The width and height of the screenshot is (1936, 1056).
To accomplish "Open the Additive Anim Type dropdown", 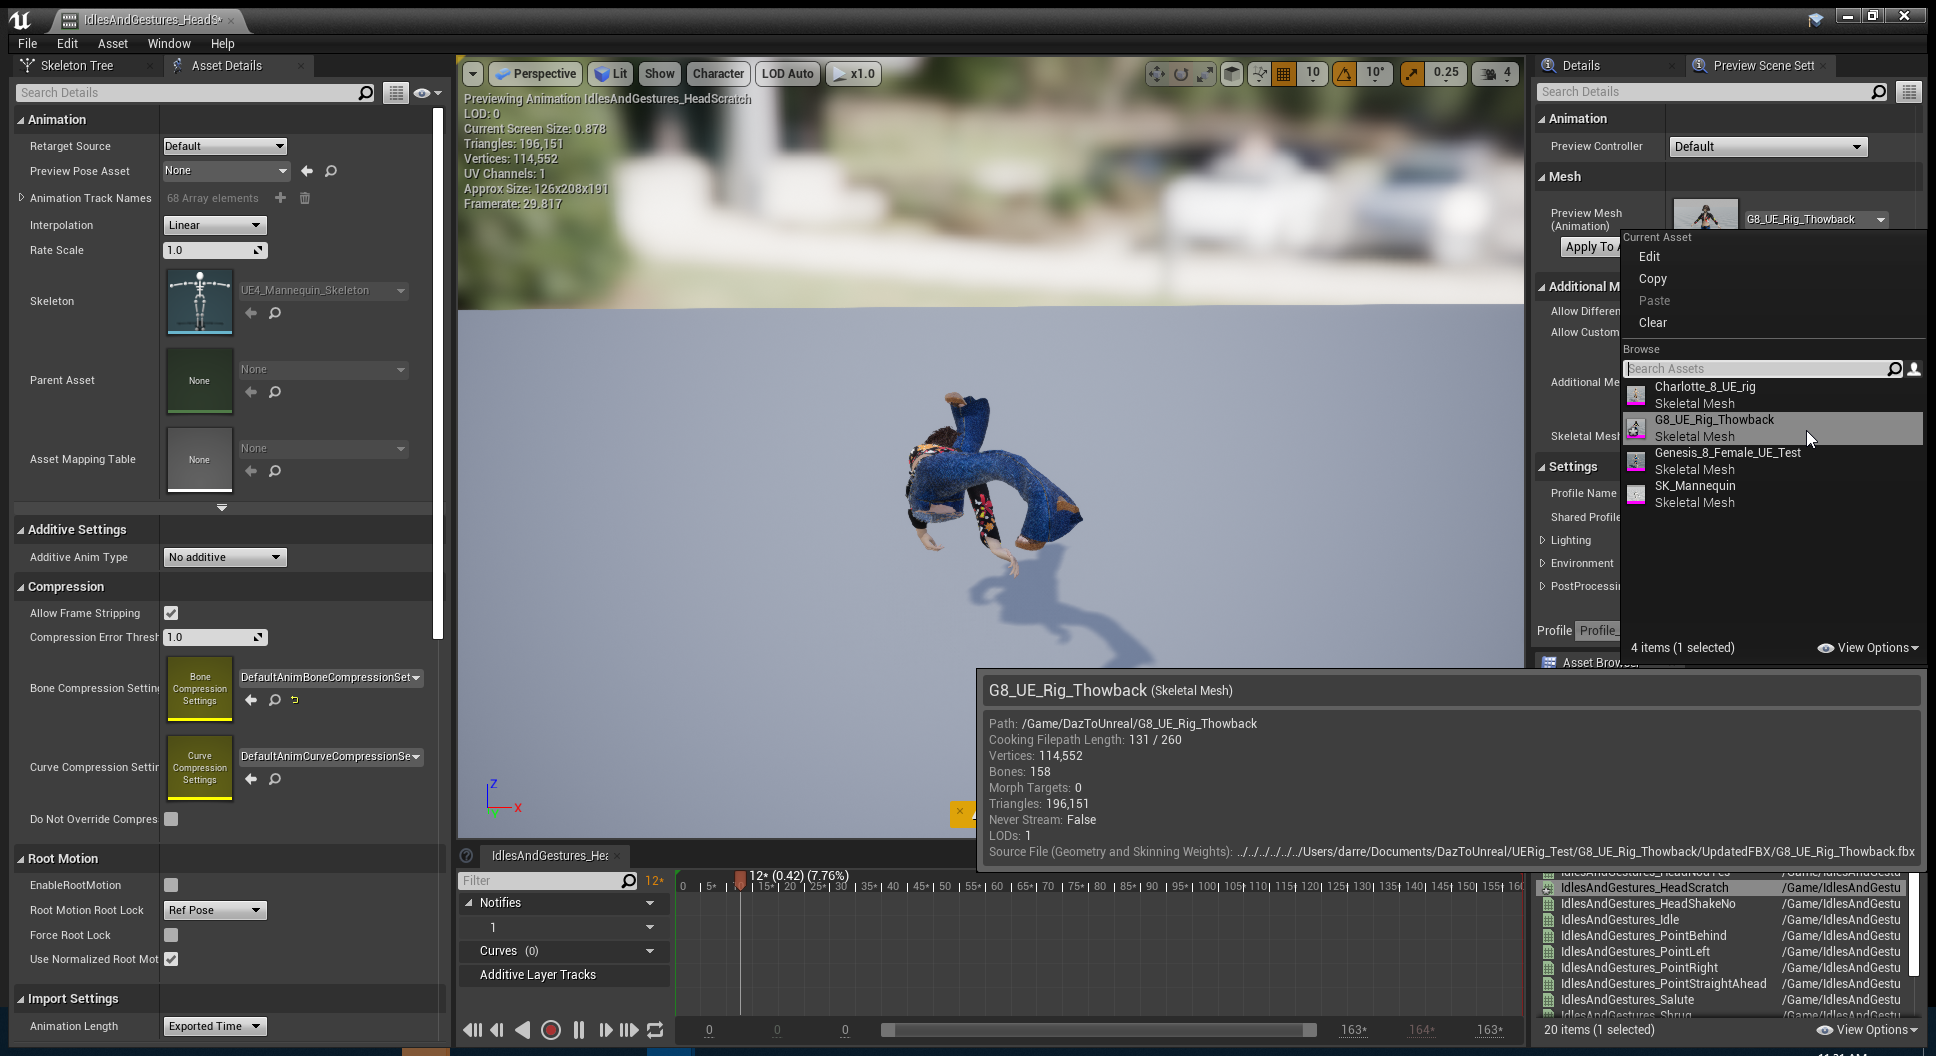I will (225, 557).
